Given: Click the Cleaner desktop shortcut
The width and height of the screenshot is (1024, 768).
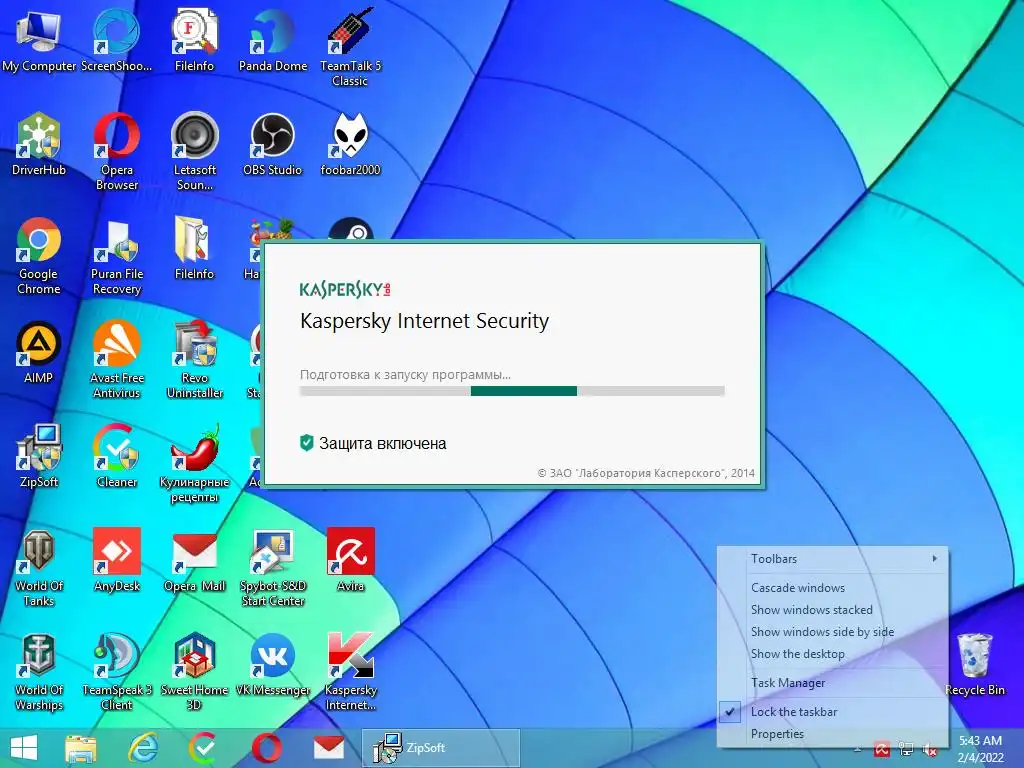Looking at the screenshot, I should pos(116,456).
